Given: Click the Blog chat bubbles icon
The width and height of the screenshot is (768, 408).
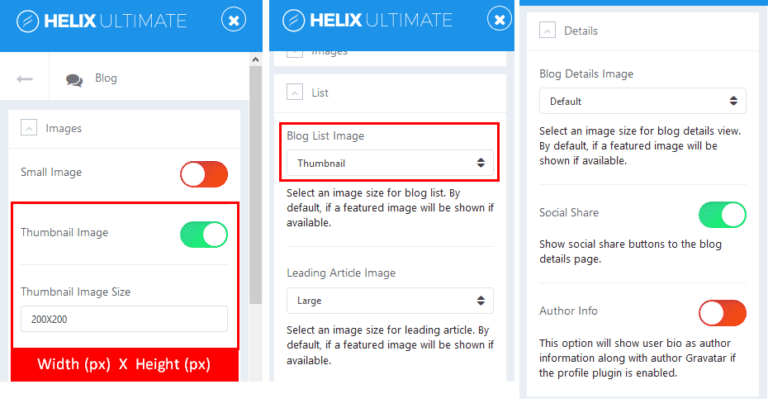Looking at the screenshot, I should point(74,79).
